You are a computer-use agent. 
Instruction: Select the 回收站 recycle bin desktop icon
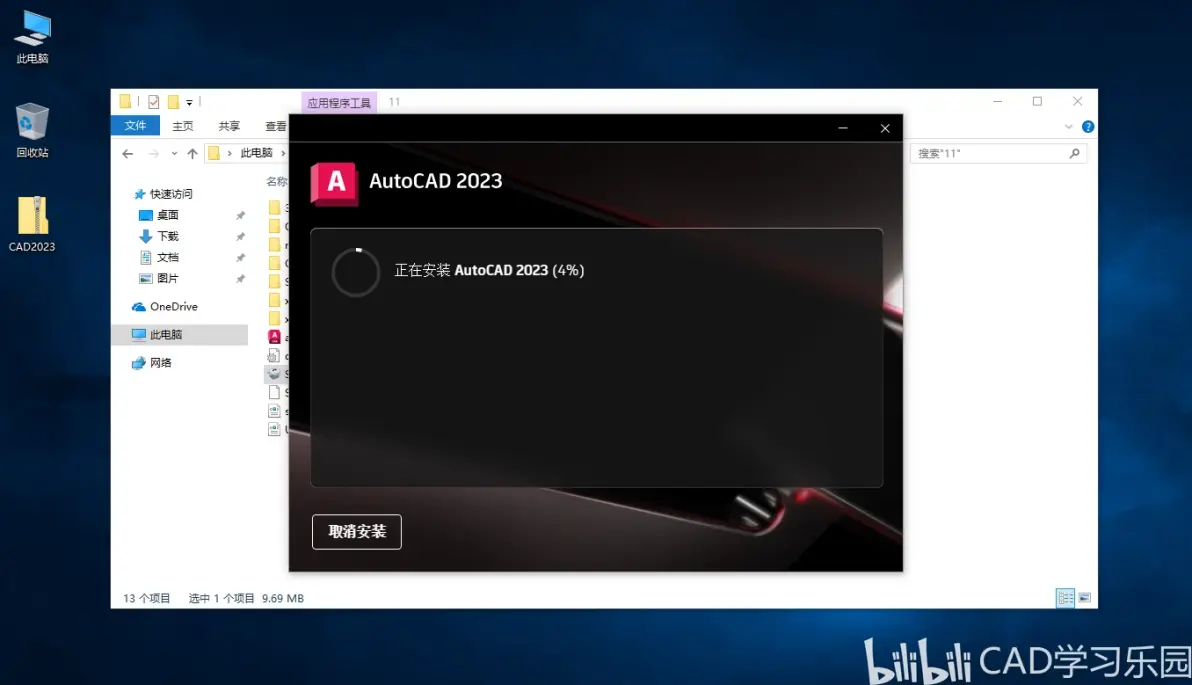(32, 131)
